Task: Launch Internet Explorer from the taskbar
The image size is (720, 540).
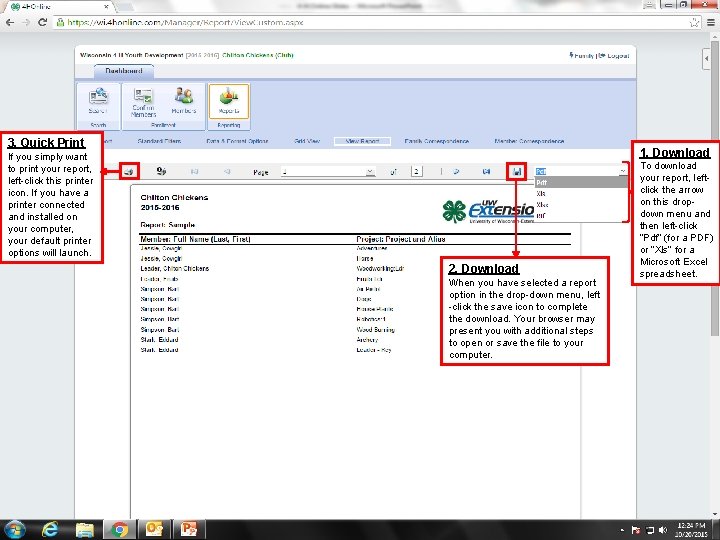Action: pos(49,530)
